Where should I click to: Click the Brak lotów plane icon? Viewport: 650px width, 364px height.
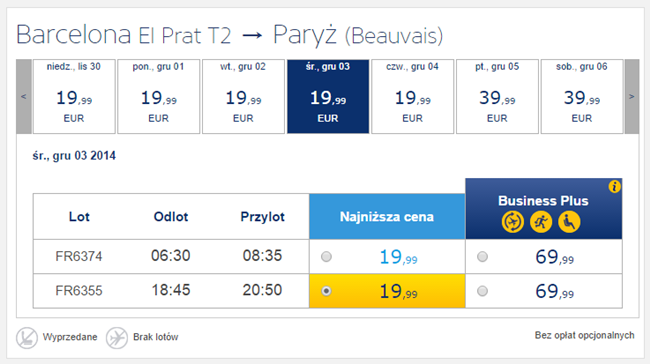(x=116, y=337)
